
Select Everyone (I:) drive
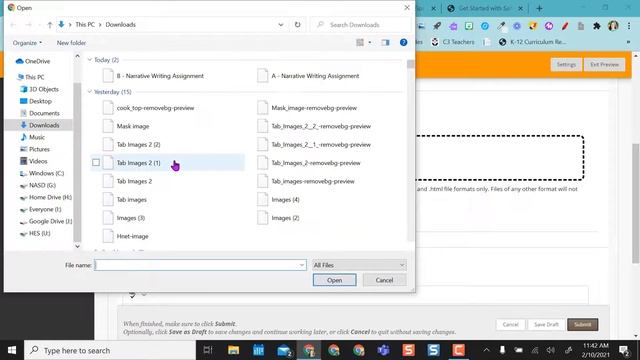[x=41, y=209]
